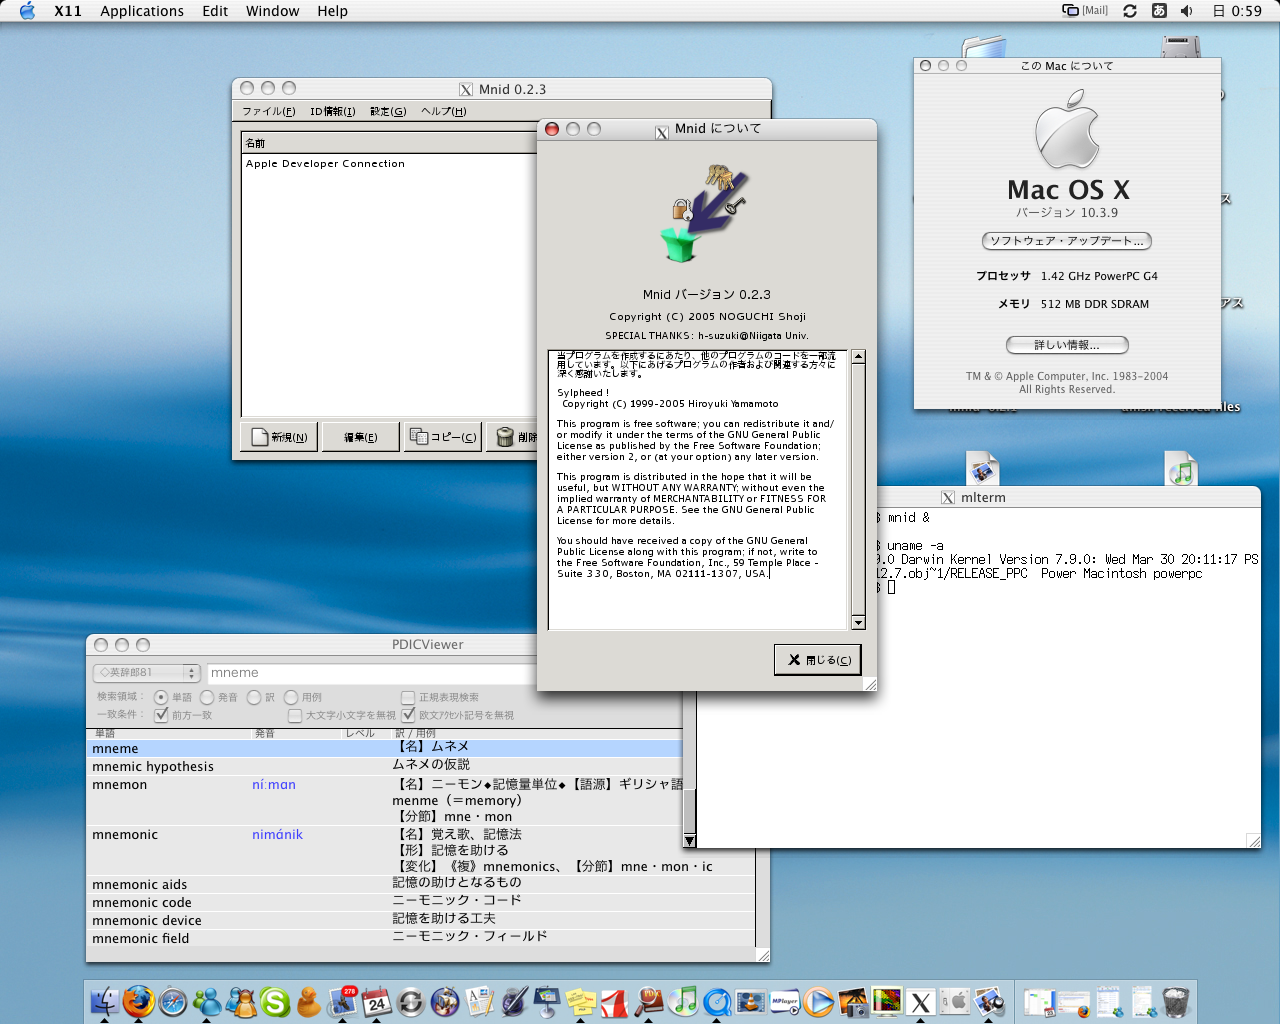
Task: Open the Window menu in menu bar
Action: pos(272,11)
